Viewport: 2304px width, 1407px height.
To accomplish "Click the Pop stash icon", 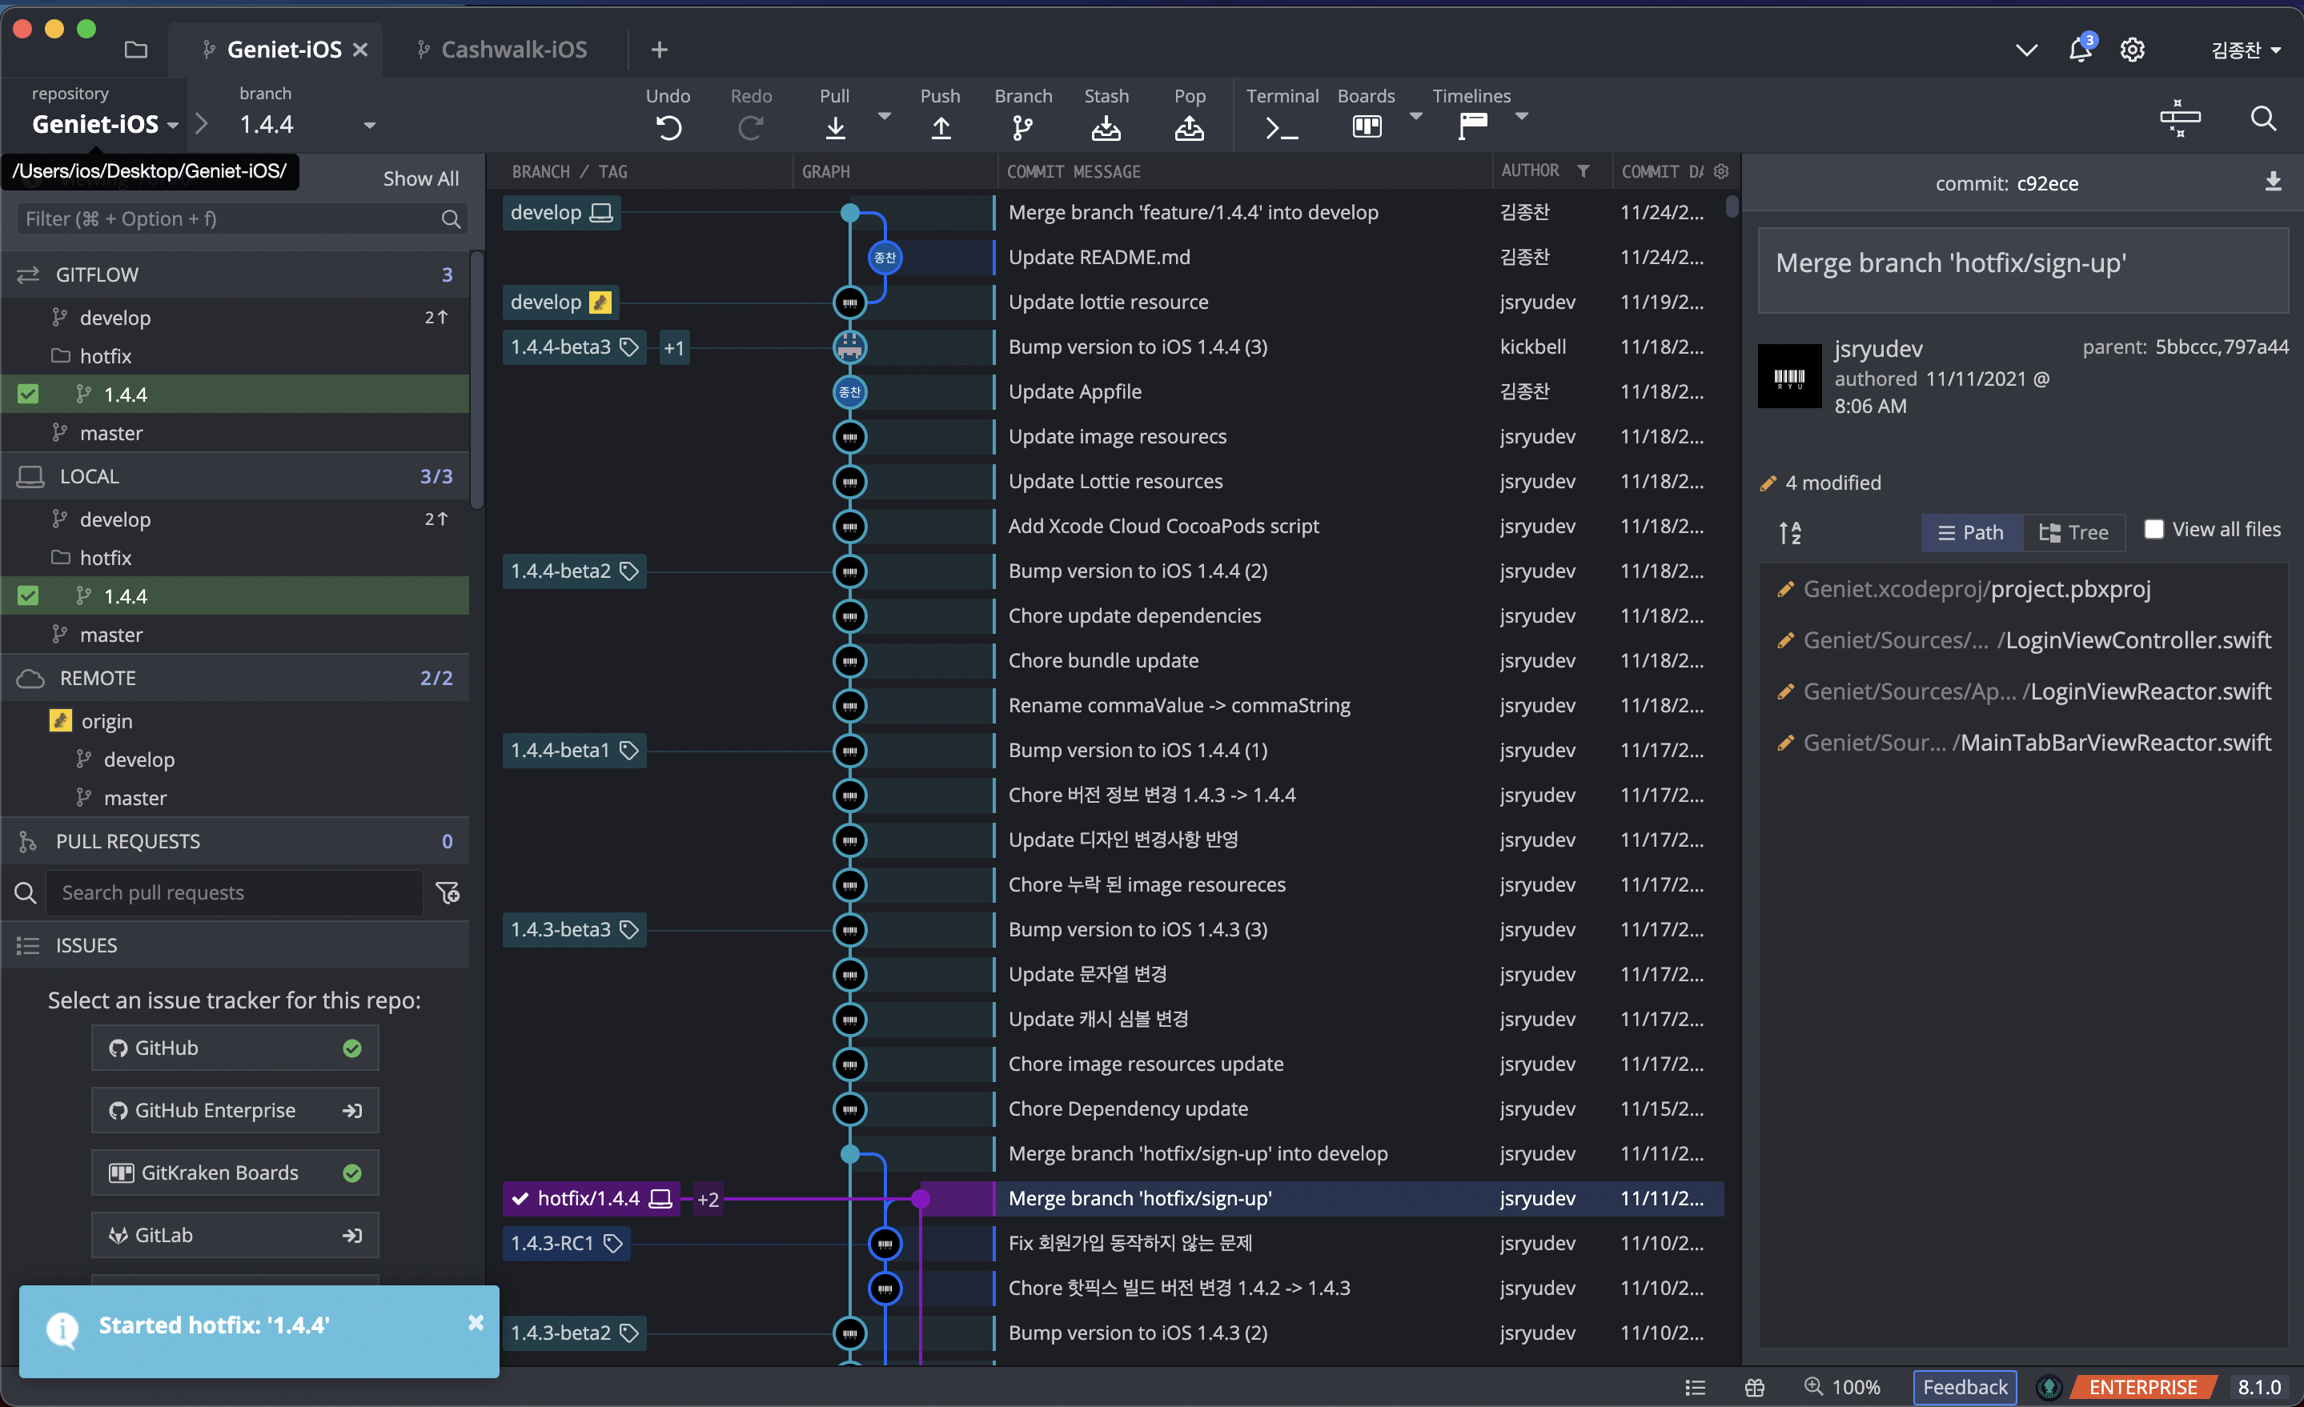I will [1188, 127].
